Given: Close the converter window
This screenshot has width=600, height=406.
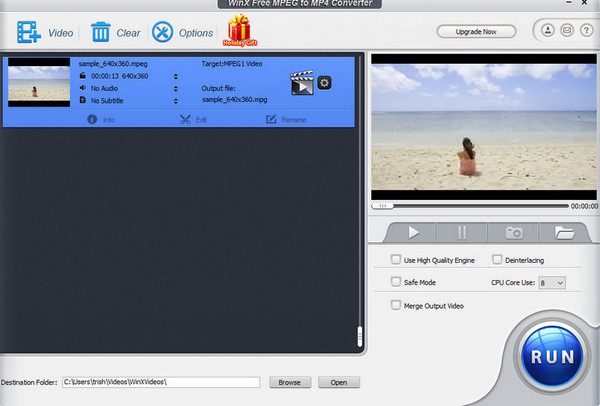Looking at the screenshot, I should 585,3.
